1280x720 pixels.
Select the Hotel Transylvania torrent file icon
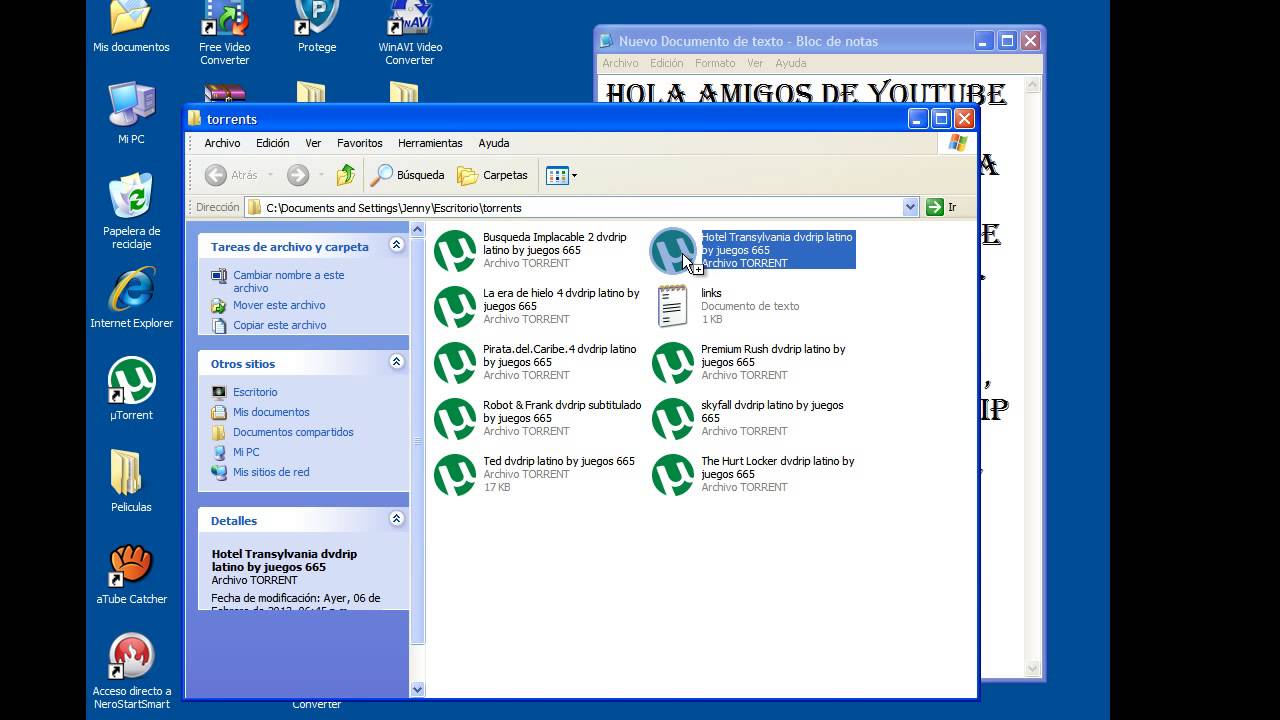(x=673, y=251)
